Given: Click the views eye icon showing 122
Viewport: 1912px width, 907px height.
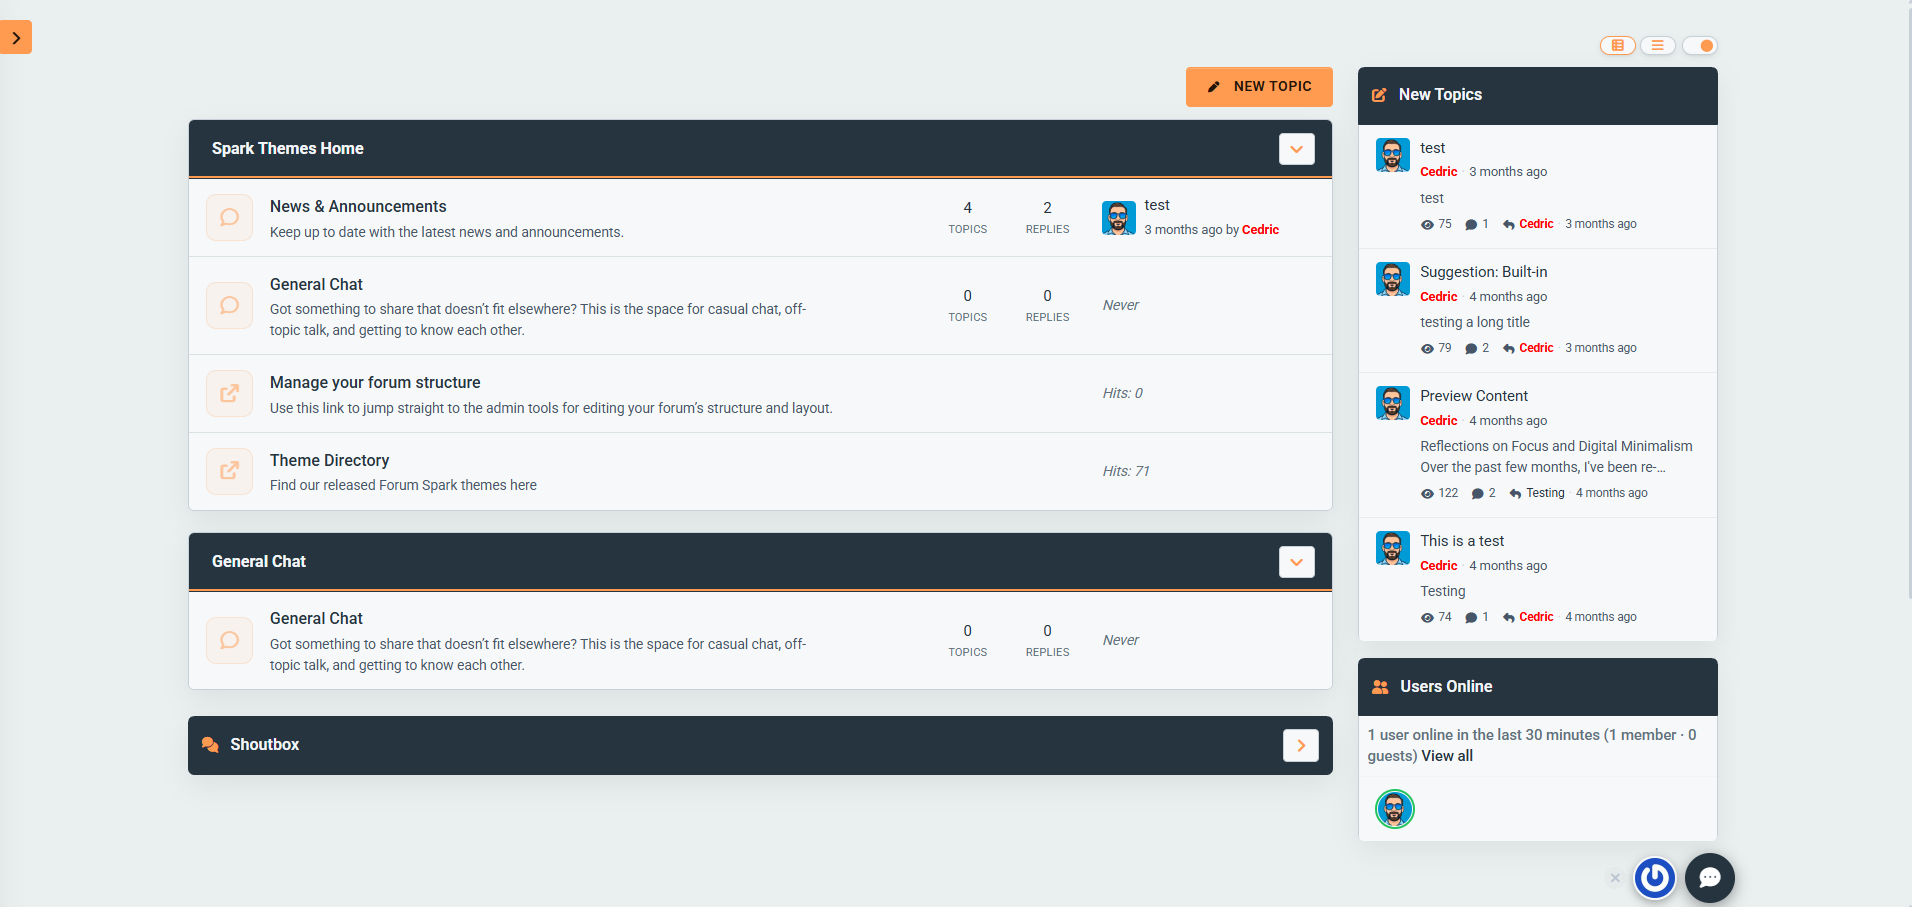Looking at the screenshot, I should click(x=1427, y=494).
